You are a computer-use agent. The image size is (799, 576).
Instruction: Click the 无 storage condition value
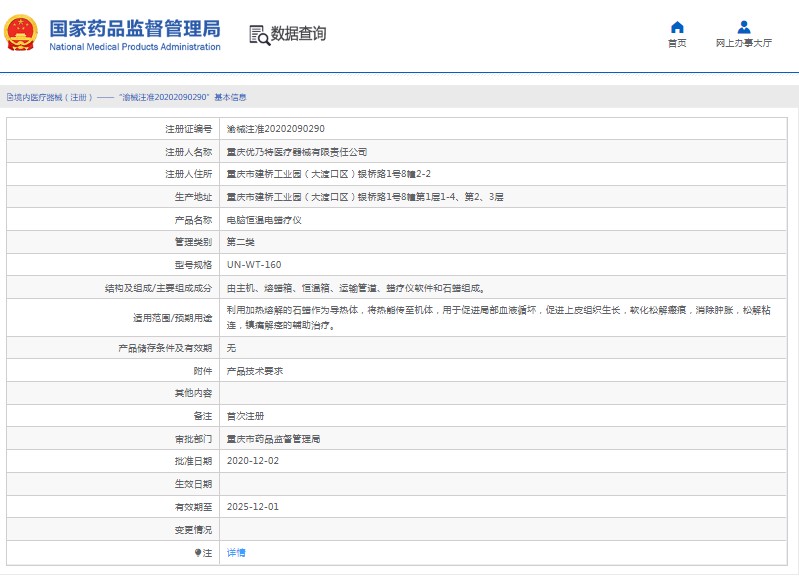(231, 348)
